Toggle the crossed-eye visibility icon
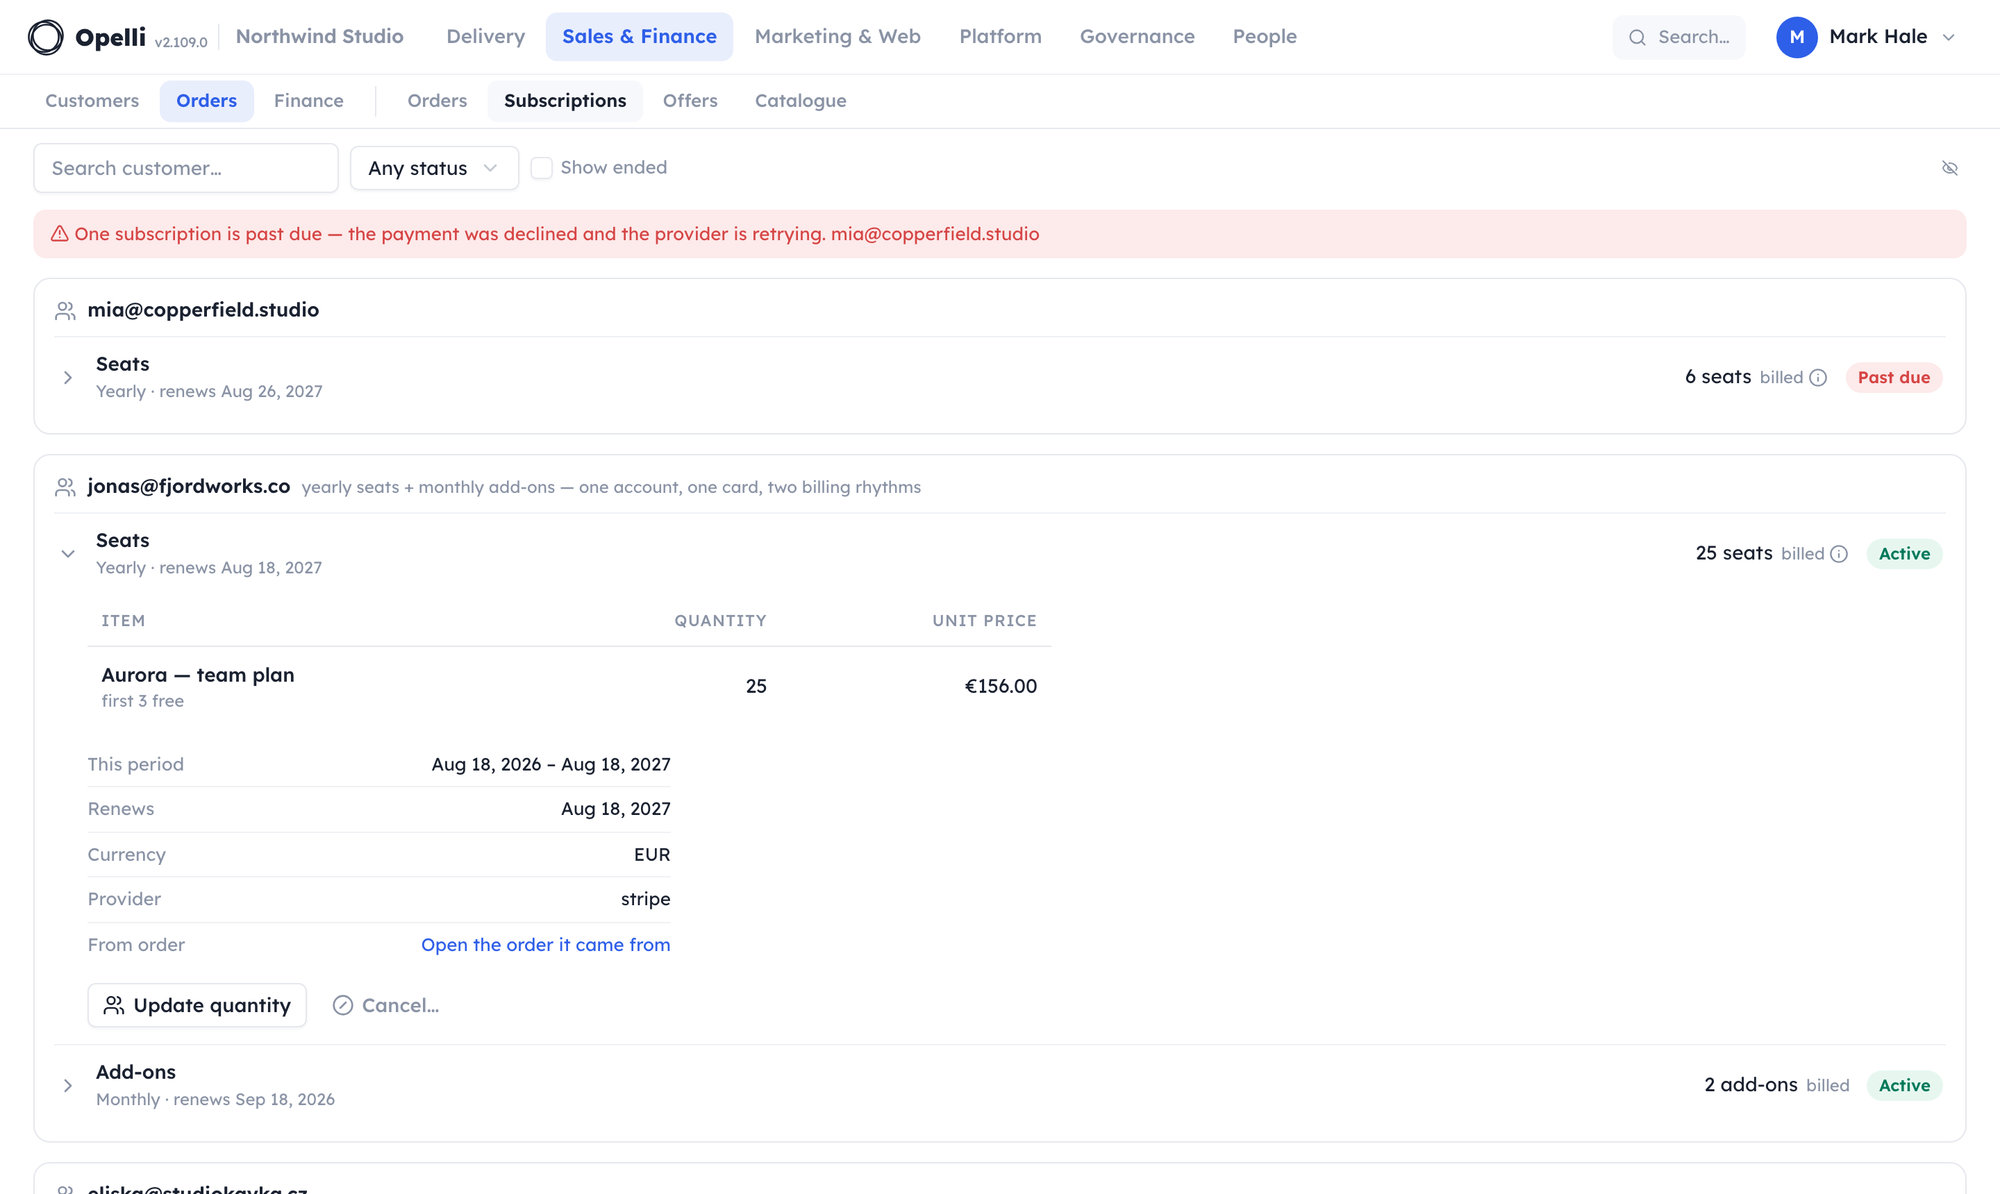Image resolution: width=2000 pixels, height=1194 pixels. [1949, 168]
